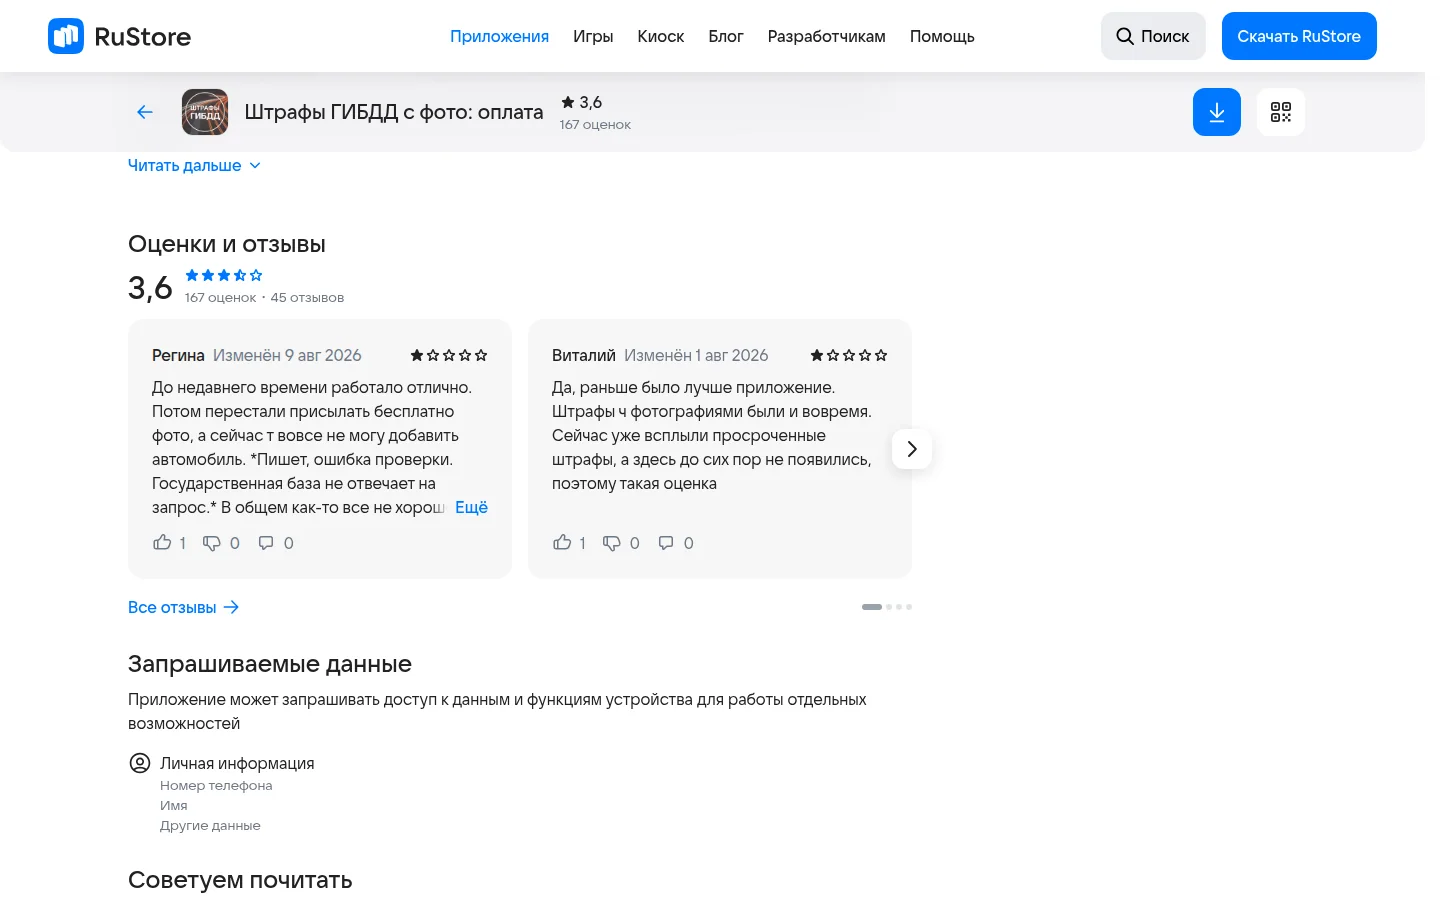The image size is (1440, 900).
Task: Click the Другие данные permission entry
Action: point(210,826)
